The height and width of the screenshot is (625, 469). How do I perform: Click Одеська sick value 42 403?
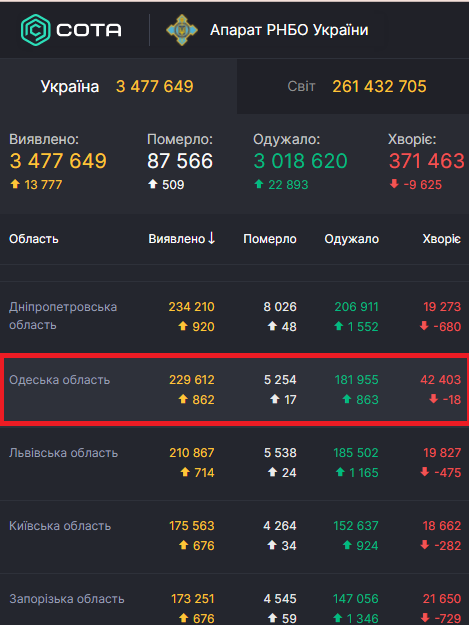(440, 380)
